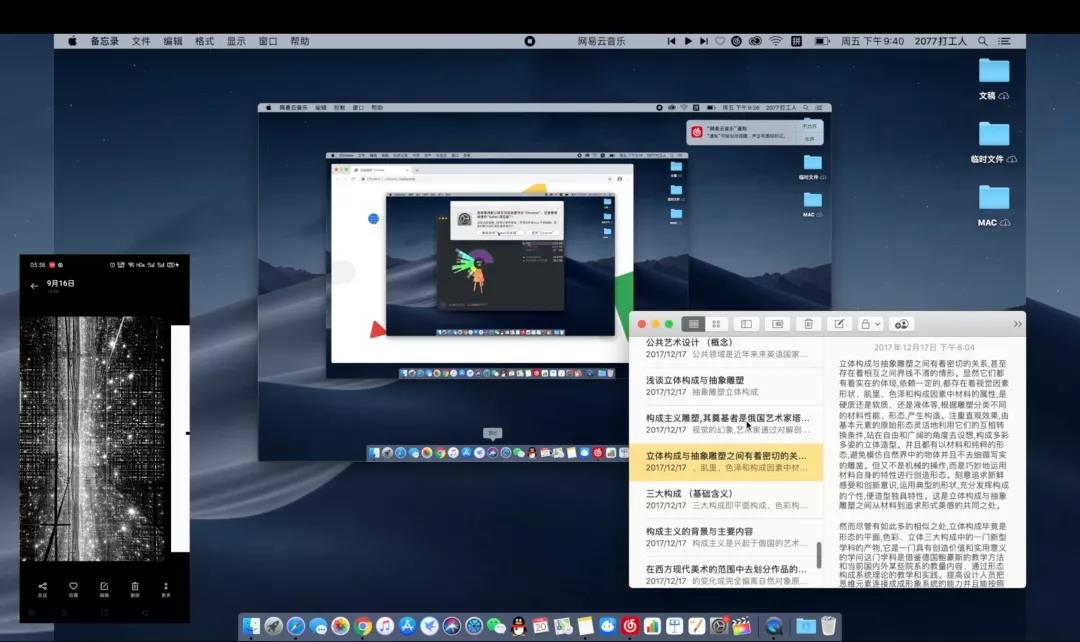This screenshot has height=642, width=1080.
Task: Open Final Cut Pro in main Dock
Action: click(x=741, y=625)
